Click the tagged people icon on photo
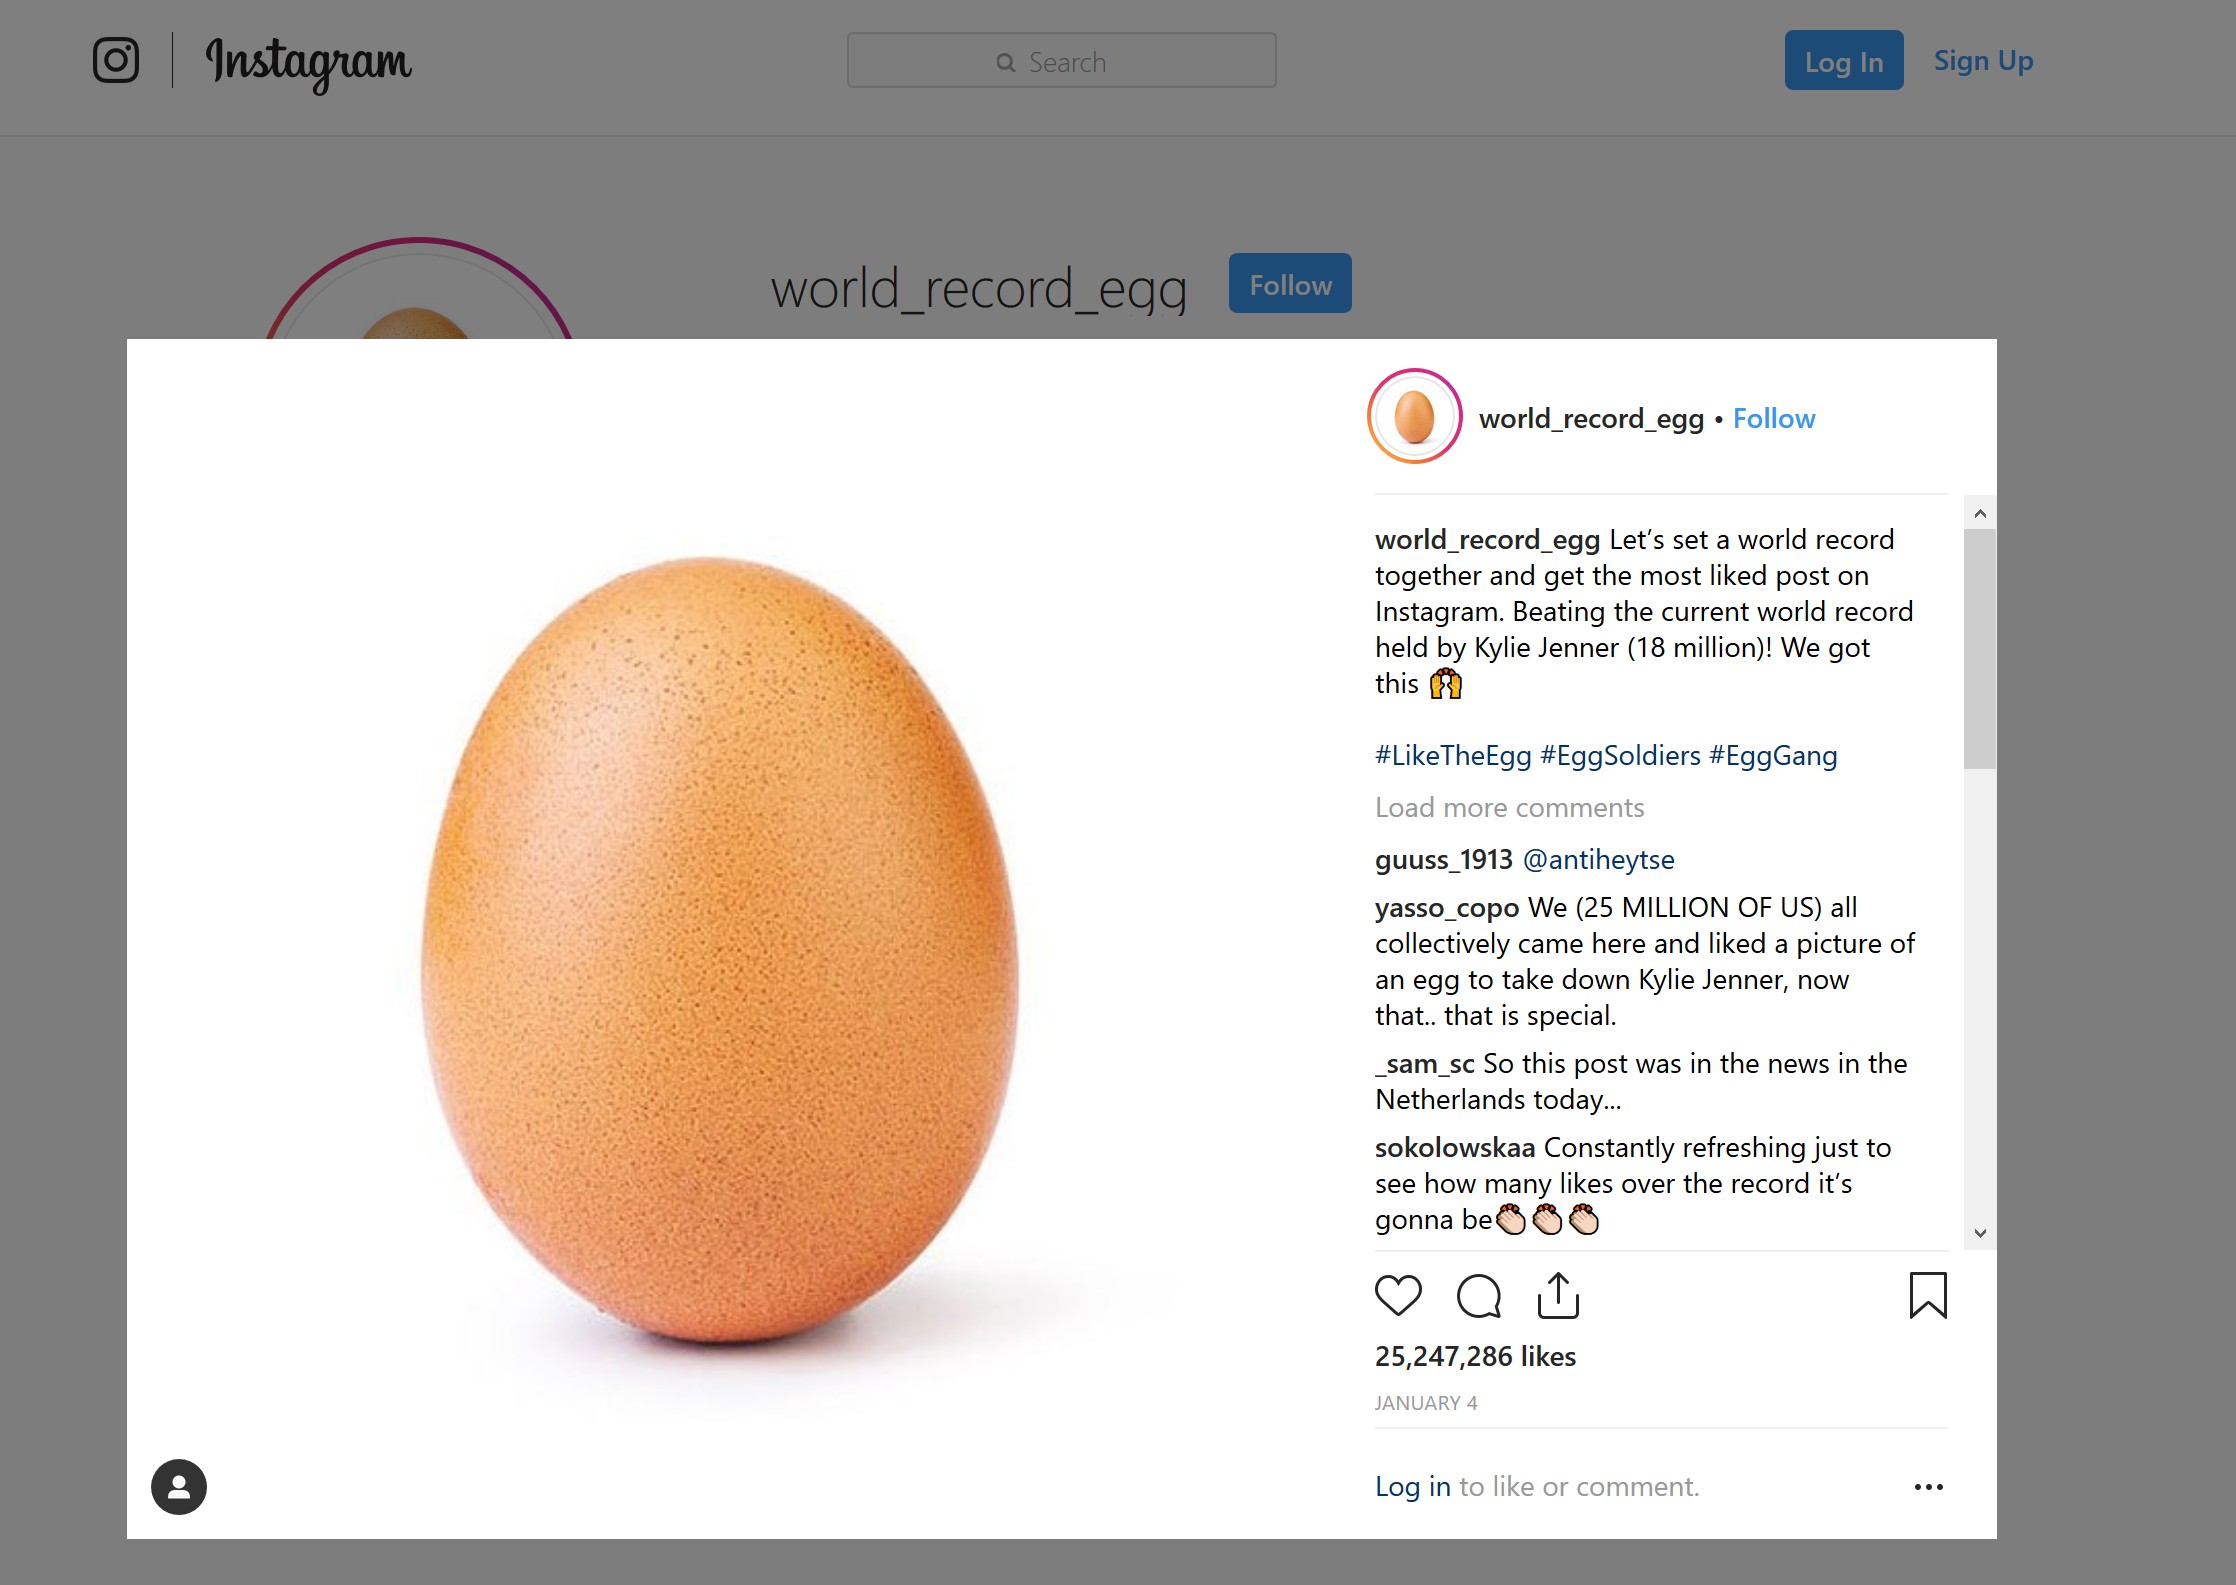 pos(179,1487)
